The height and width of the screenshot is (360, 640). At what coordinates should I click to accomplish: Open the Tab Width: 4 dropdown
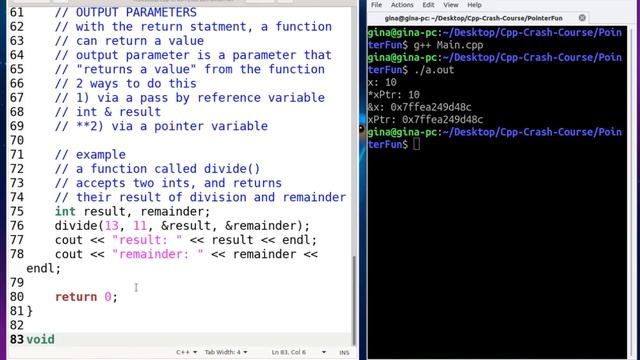226,352
